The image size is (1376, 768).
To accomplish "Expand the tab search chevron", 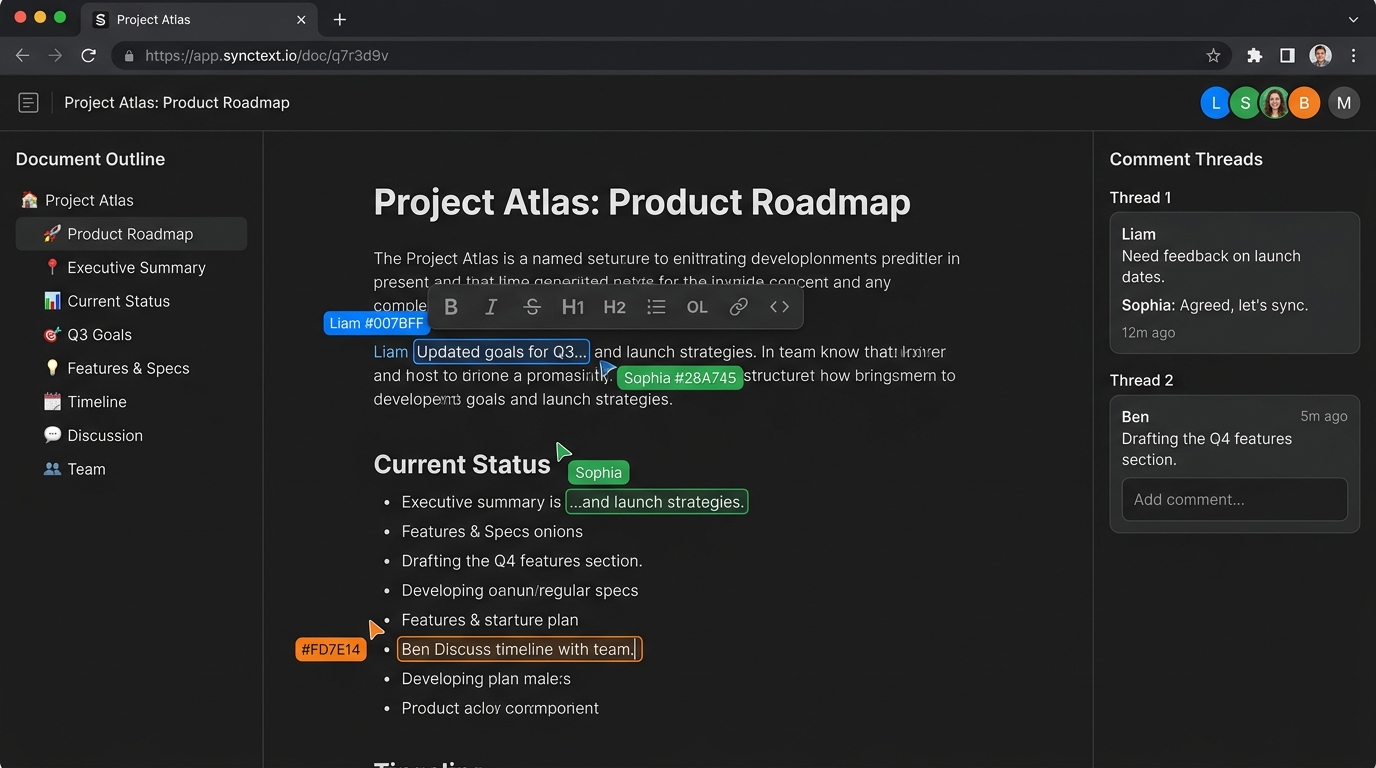I will click(x=1353, y=19).
